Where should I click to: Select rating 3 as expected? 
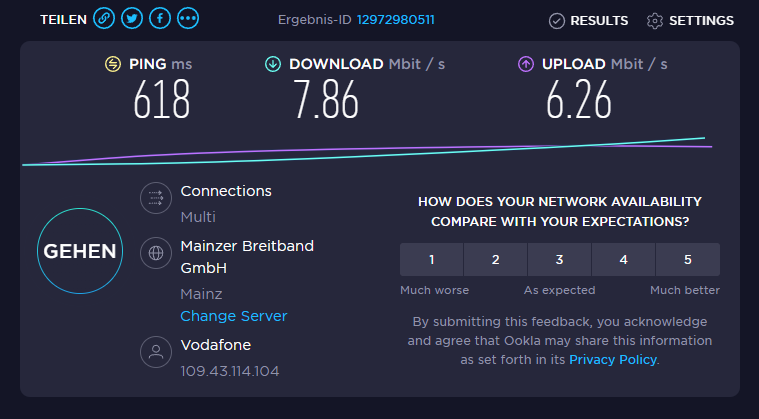pyautogui.click(x=559, y=260)
